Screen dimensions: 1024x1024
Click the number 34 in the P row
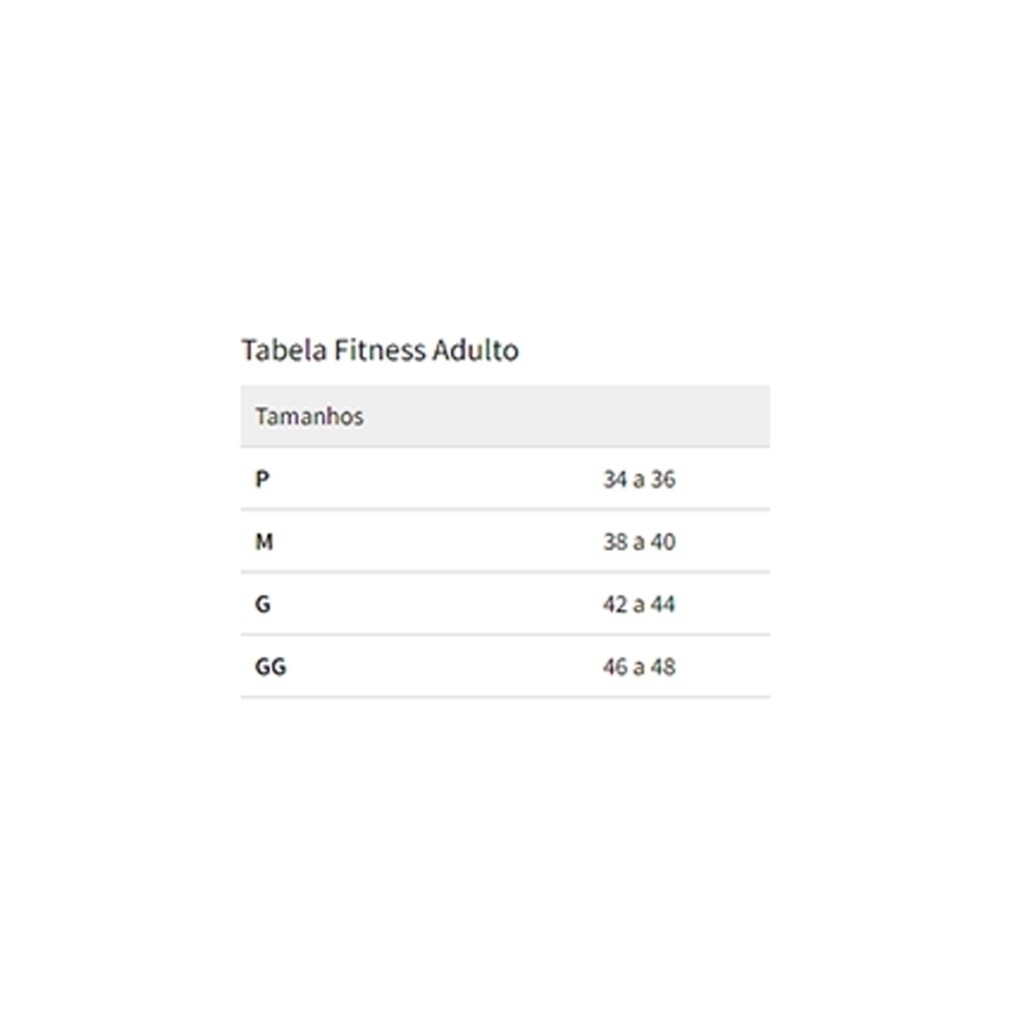[614, 480]
